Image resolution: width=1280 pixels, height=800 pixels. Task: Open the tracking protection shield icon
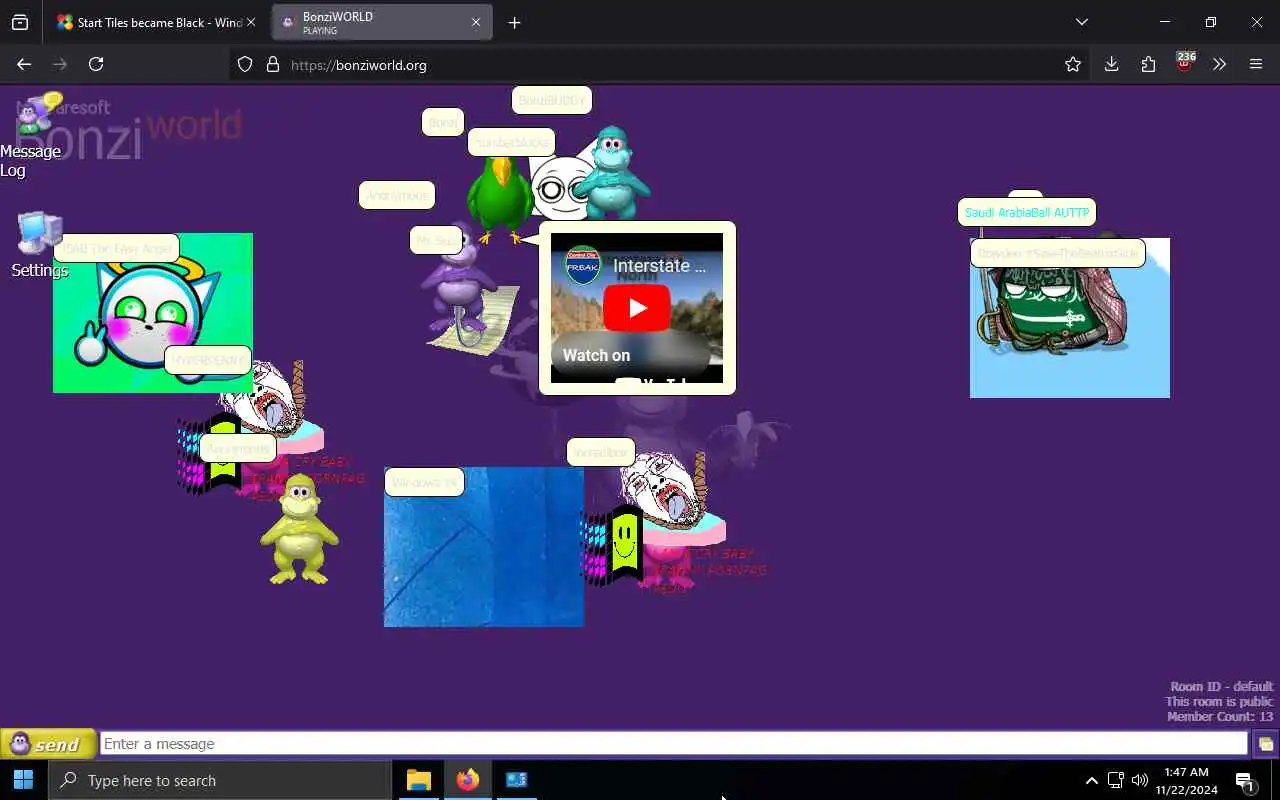click(245, 65)
